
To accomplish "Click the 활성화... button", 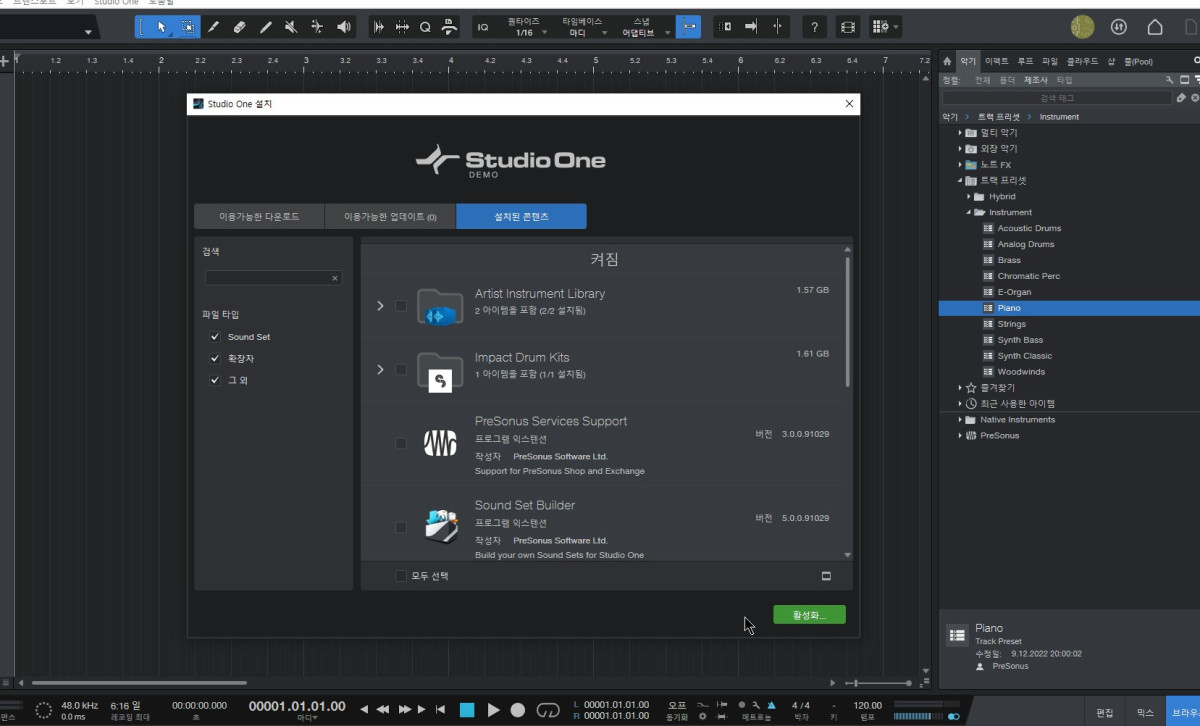I will coord(809,615).
